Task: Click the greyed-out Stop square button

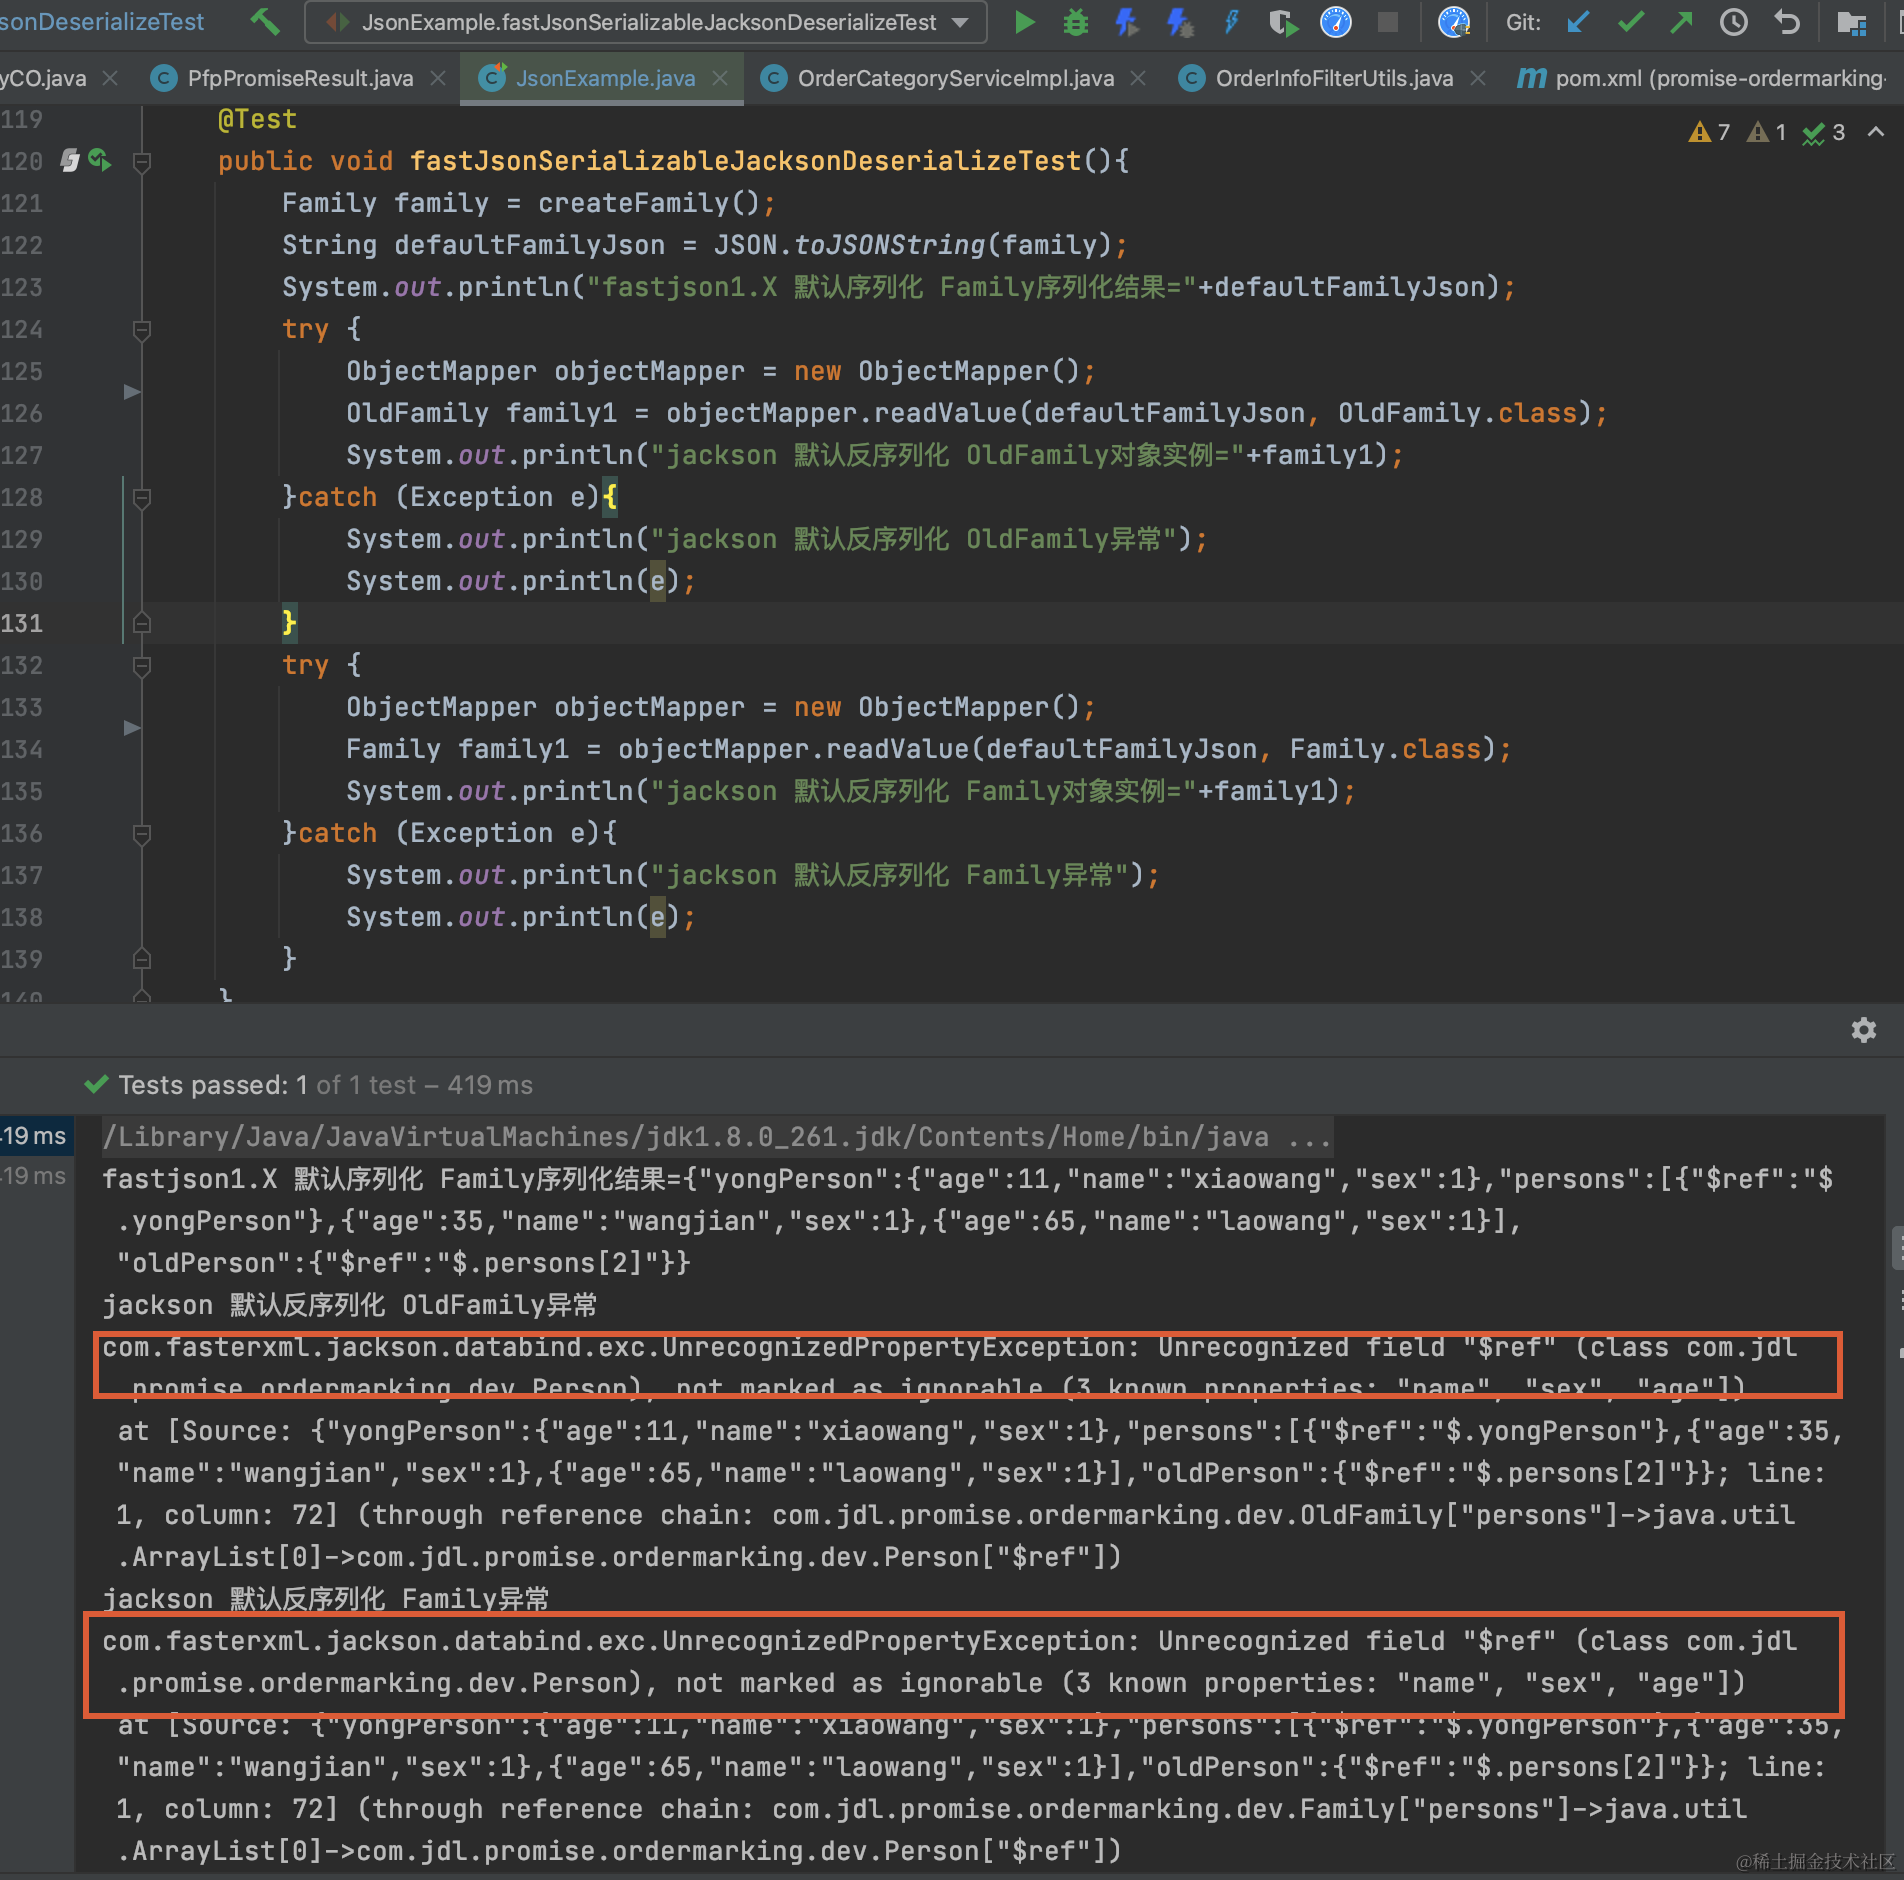Action: coord(1388,21)
